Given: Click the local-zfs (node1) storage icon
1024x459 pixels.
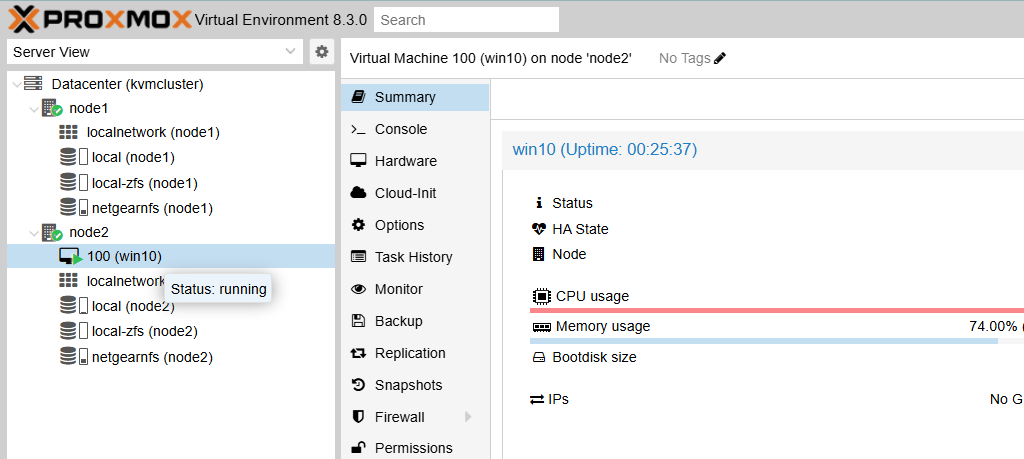Looking at the screenshot, I should [73, 183].
